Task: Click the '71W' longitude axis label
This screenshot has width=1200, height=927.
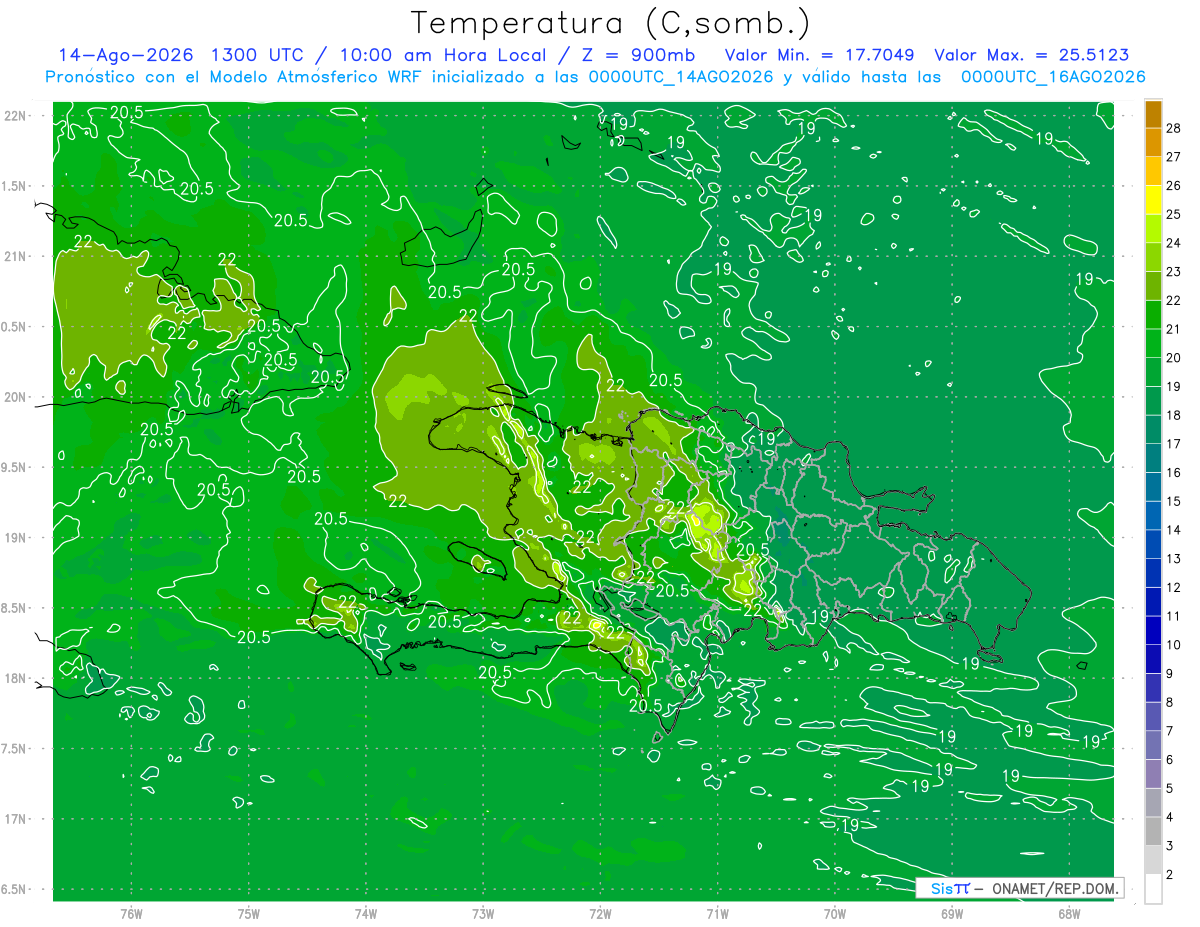Action: point(717,914)
